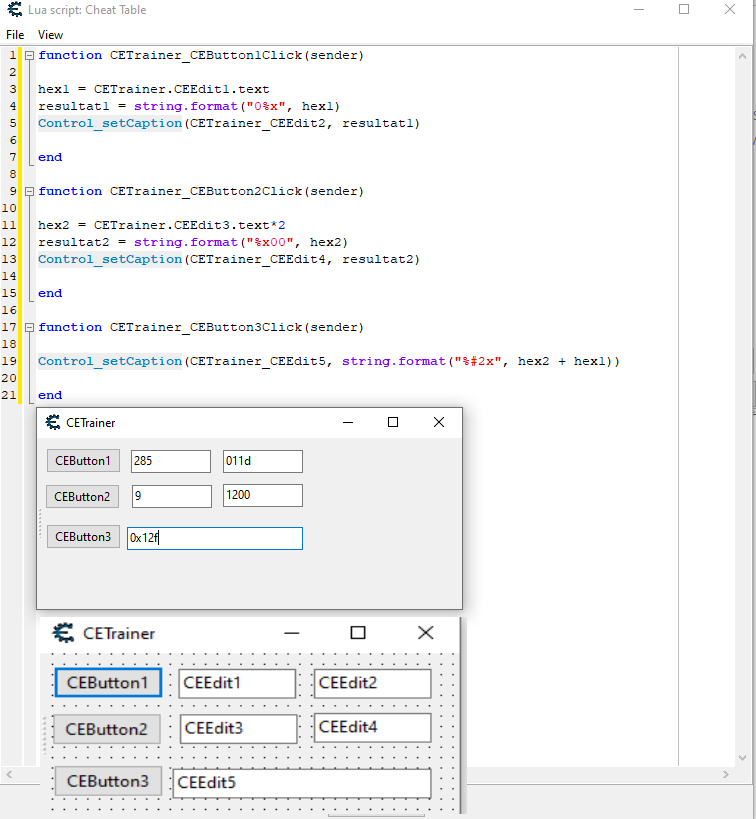Image resolution: width=756 pixels, height=819 pixels.
Task: Collapse the CEButton3Click function fold marker
Action: click(29, 328)
